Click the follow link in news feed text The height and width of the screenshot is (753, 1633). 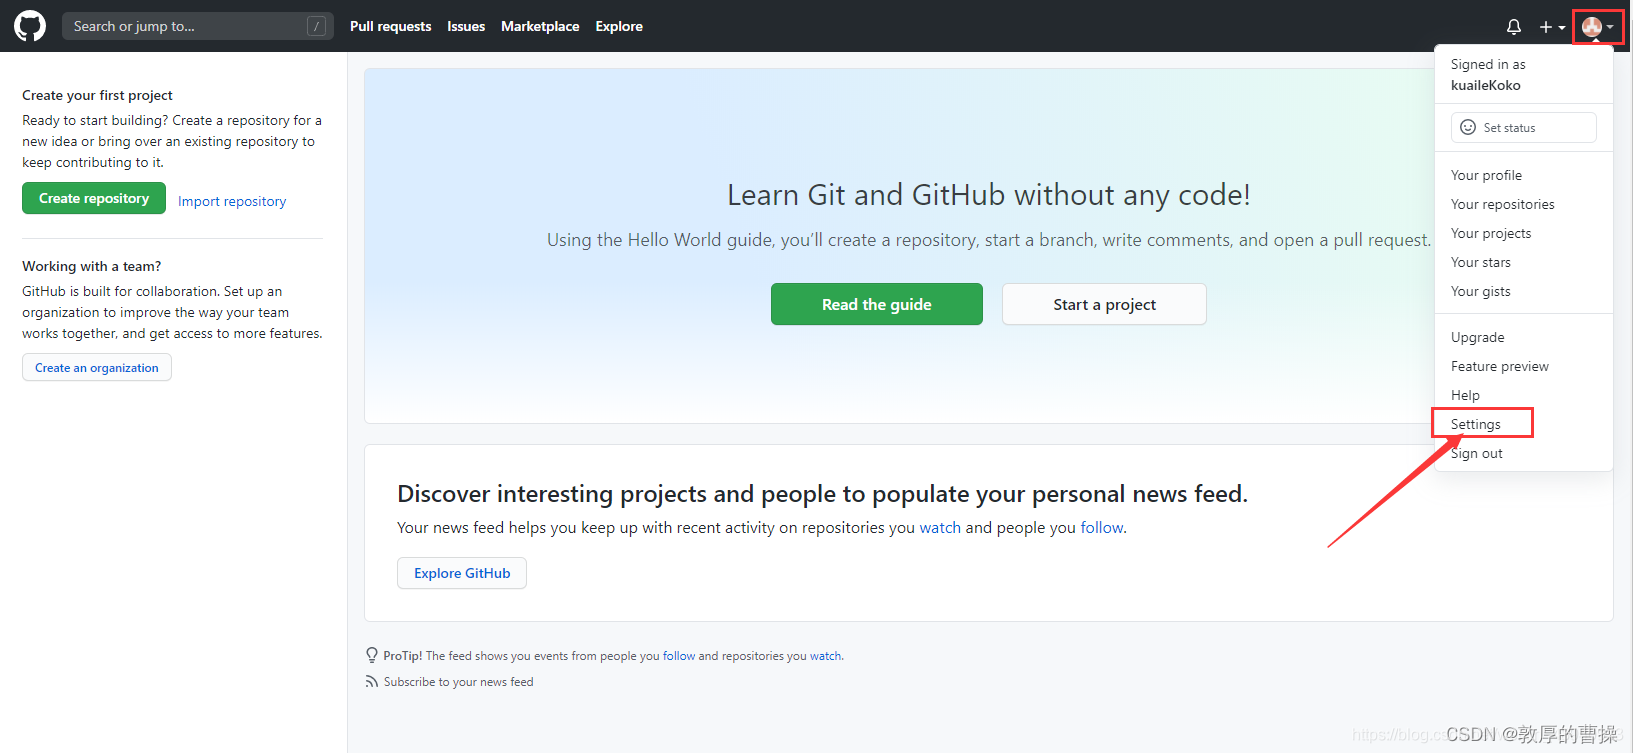[1102, 527]
